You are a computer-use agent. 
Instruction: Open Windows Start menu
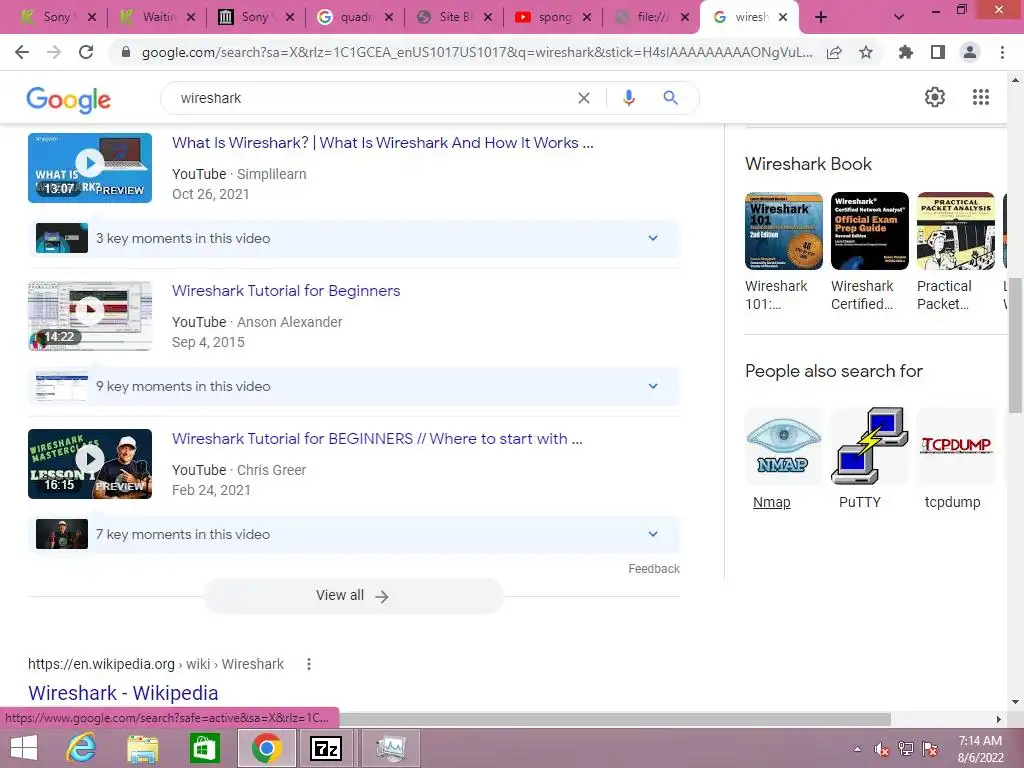(24, 748)
